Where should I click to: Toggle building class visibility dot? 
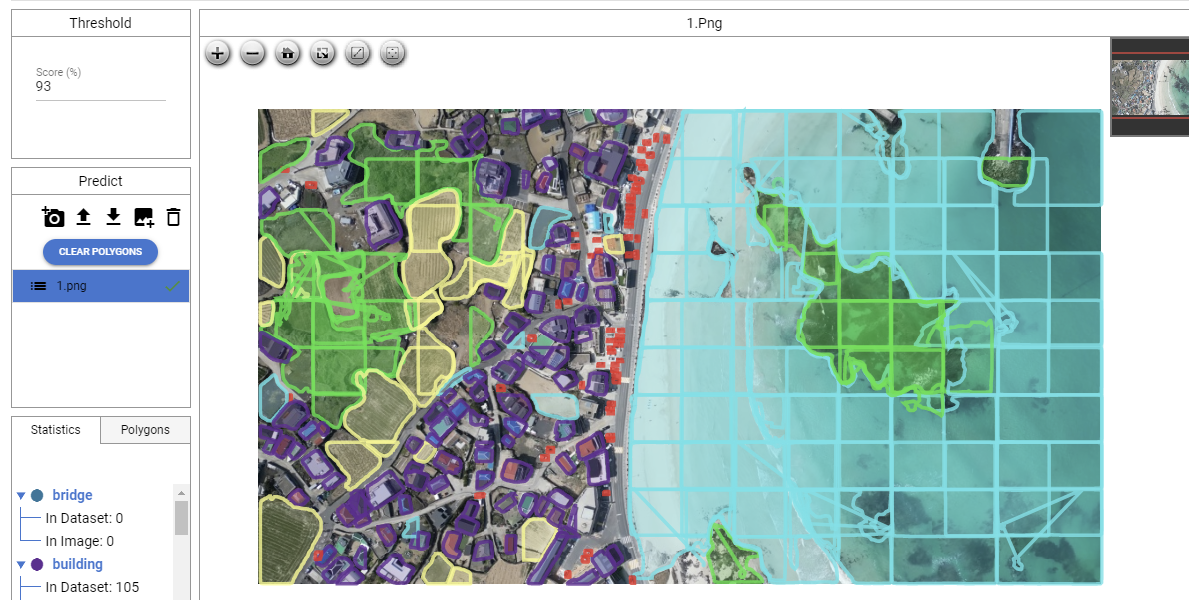point(37,564)
